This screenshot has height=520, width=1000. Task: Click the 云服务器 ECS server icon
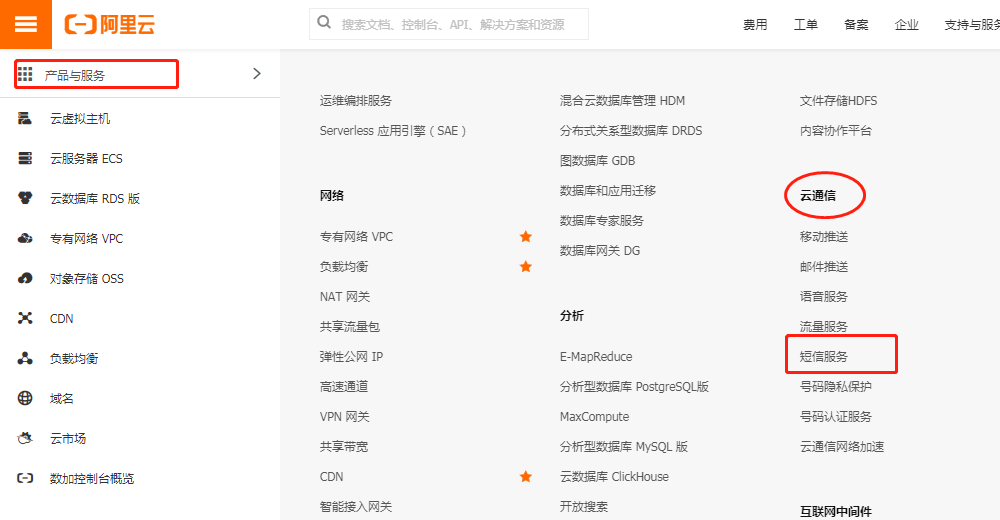25,158
